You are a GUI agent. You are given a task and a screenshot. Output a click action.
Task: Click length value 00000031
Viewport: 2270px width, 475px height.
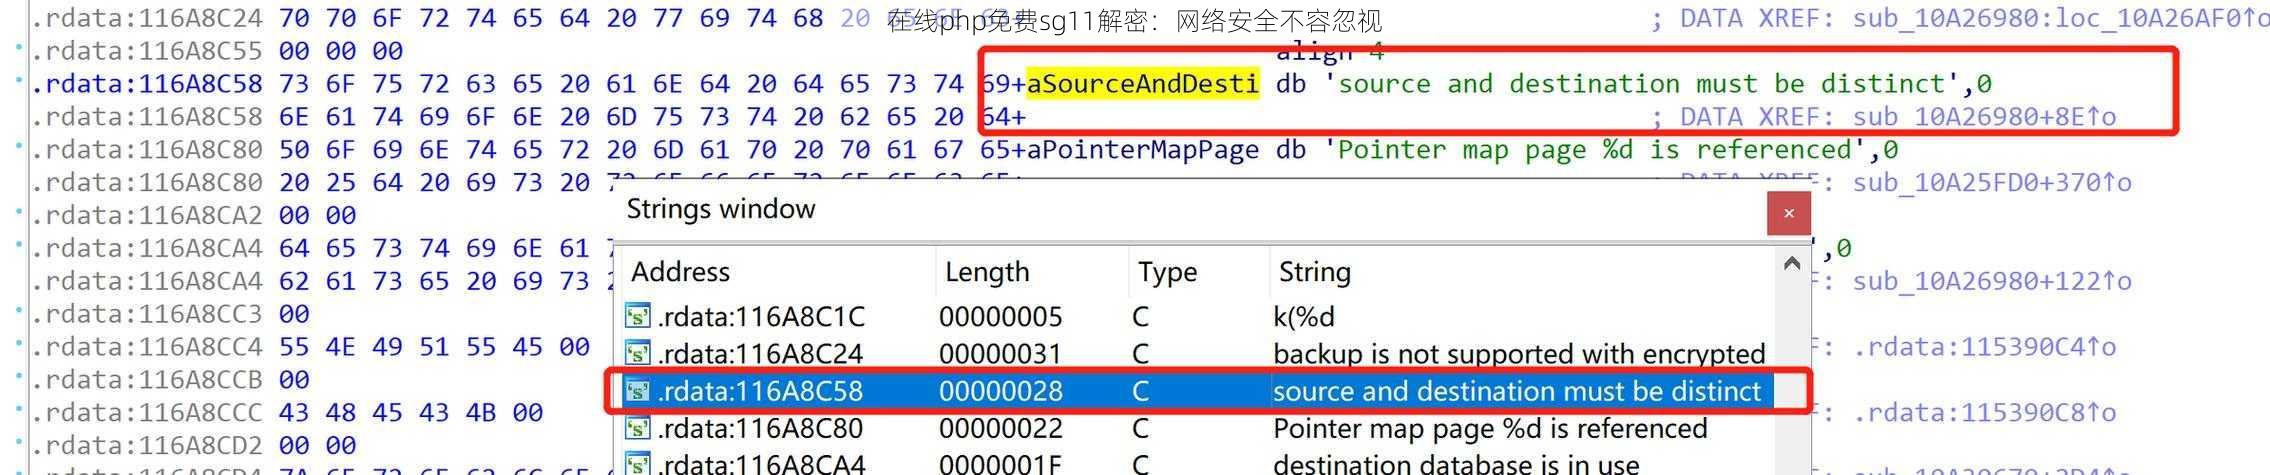(x=1000, y=354)
